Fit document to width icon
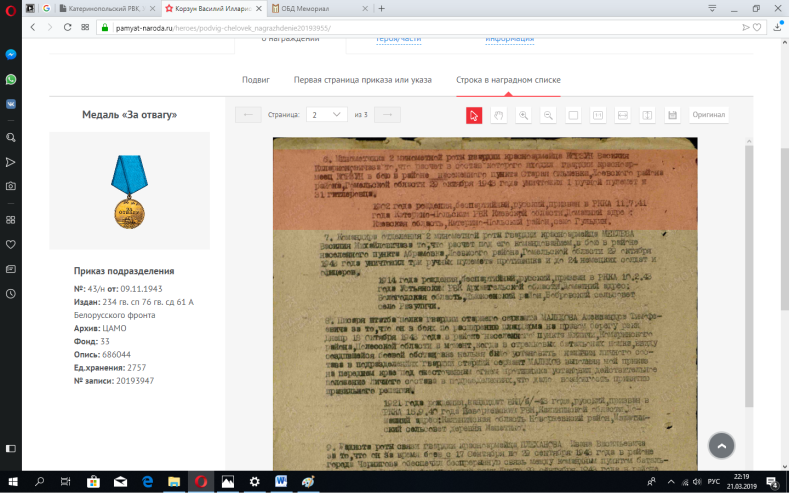This screenshot has width=800, height=497. click(x=623, y=115)
